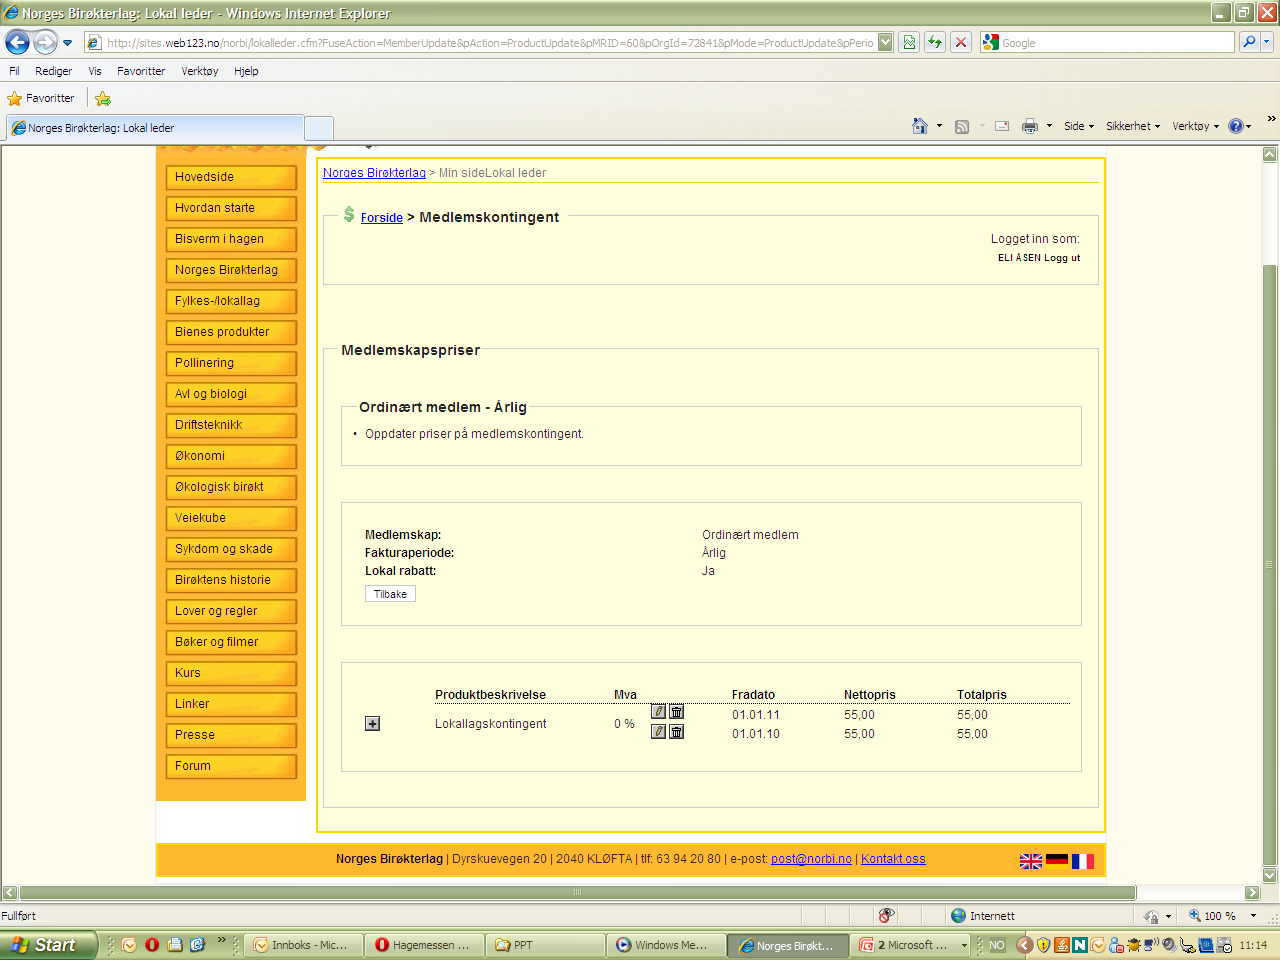This screenshot has width=1280, height=960.
Task: Open the search provider dropdown arrow
Action: pyautogui.click(x=1267, y=42)
